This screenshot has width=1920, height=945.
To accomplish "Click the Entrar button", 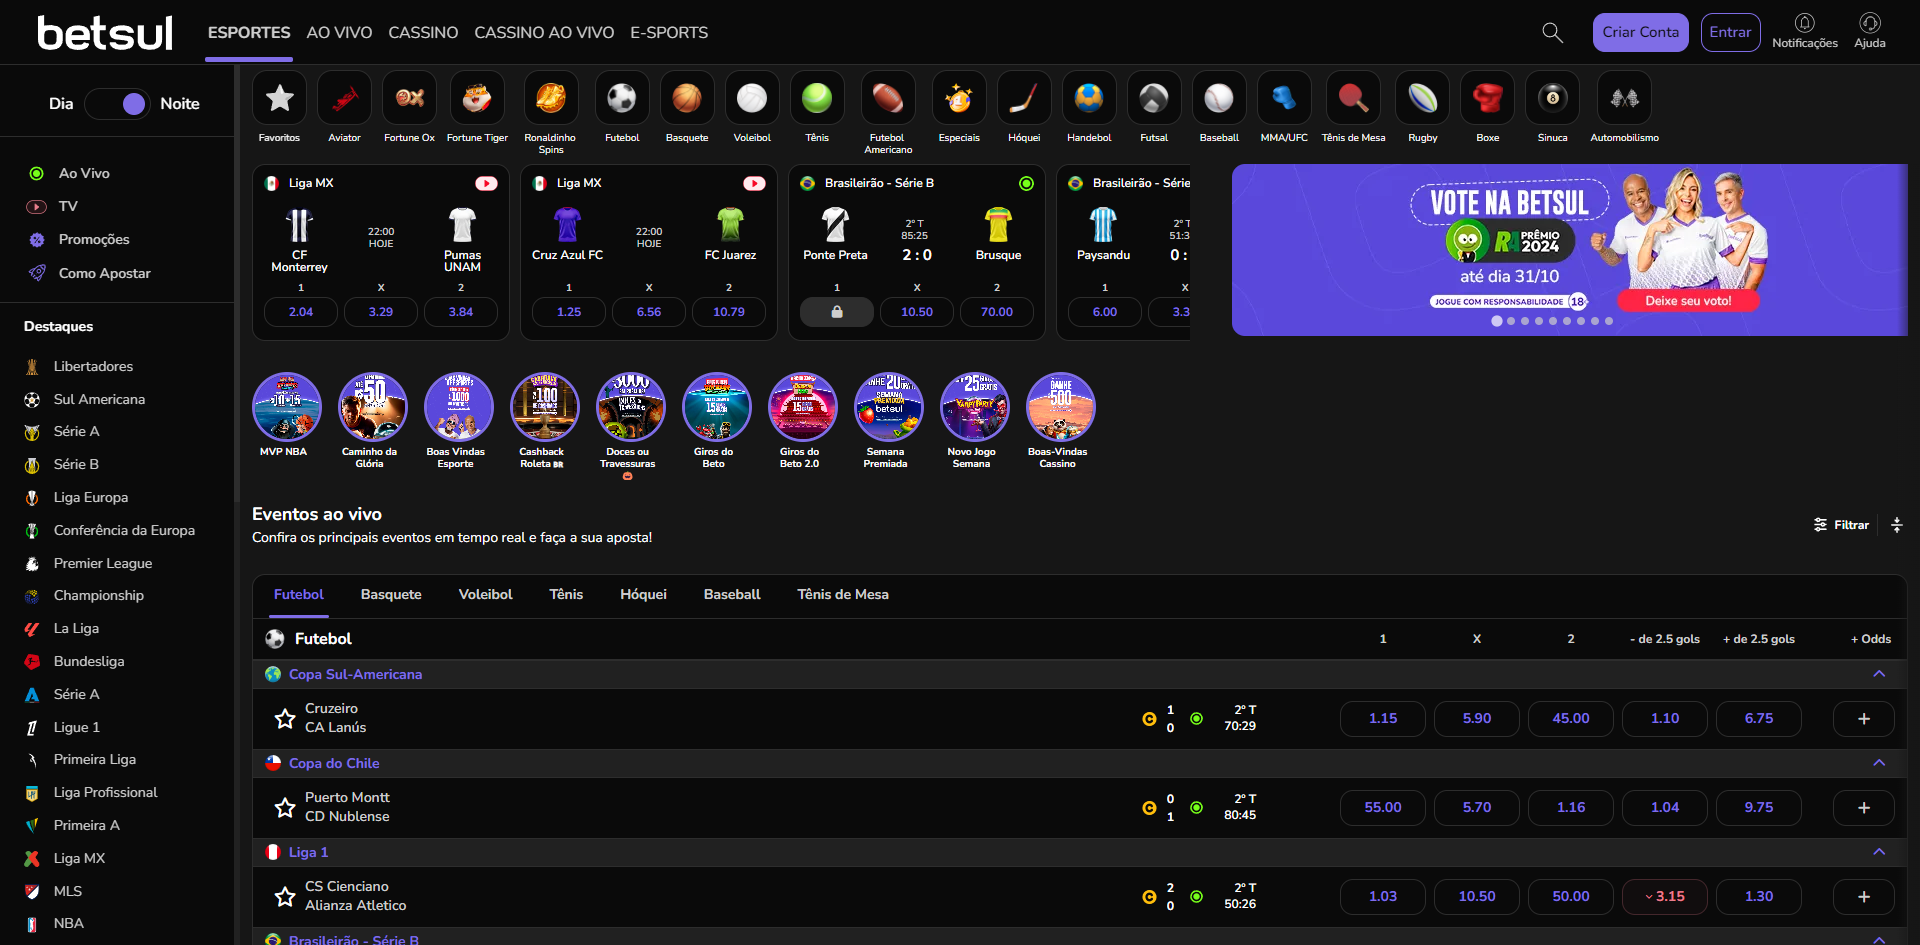I will pyautogui.click(x=1730, y=32).
